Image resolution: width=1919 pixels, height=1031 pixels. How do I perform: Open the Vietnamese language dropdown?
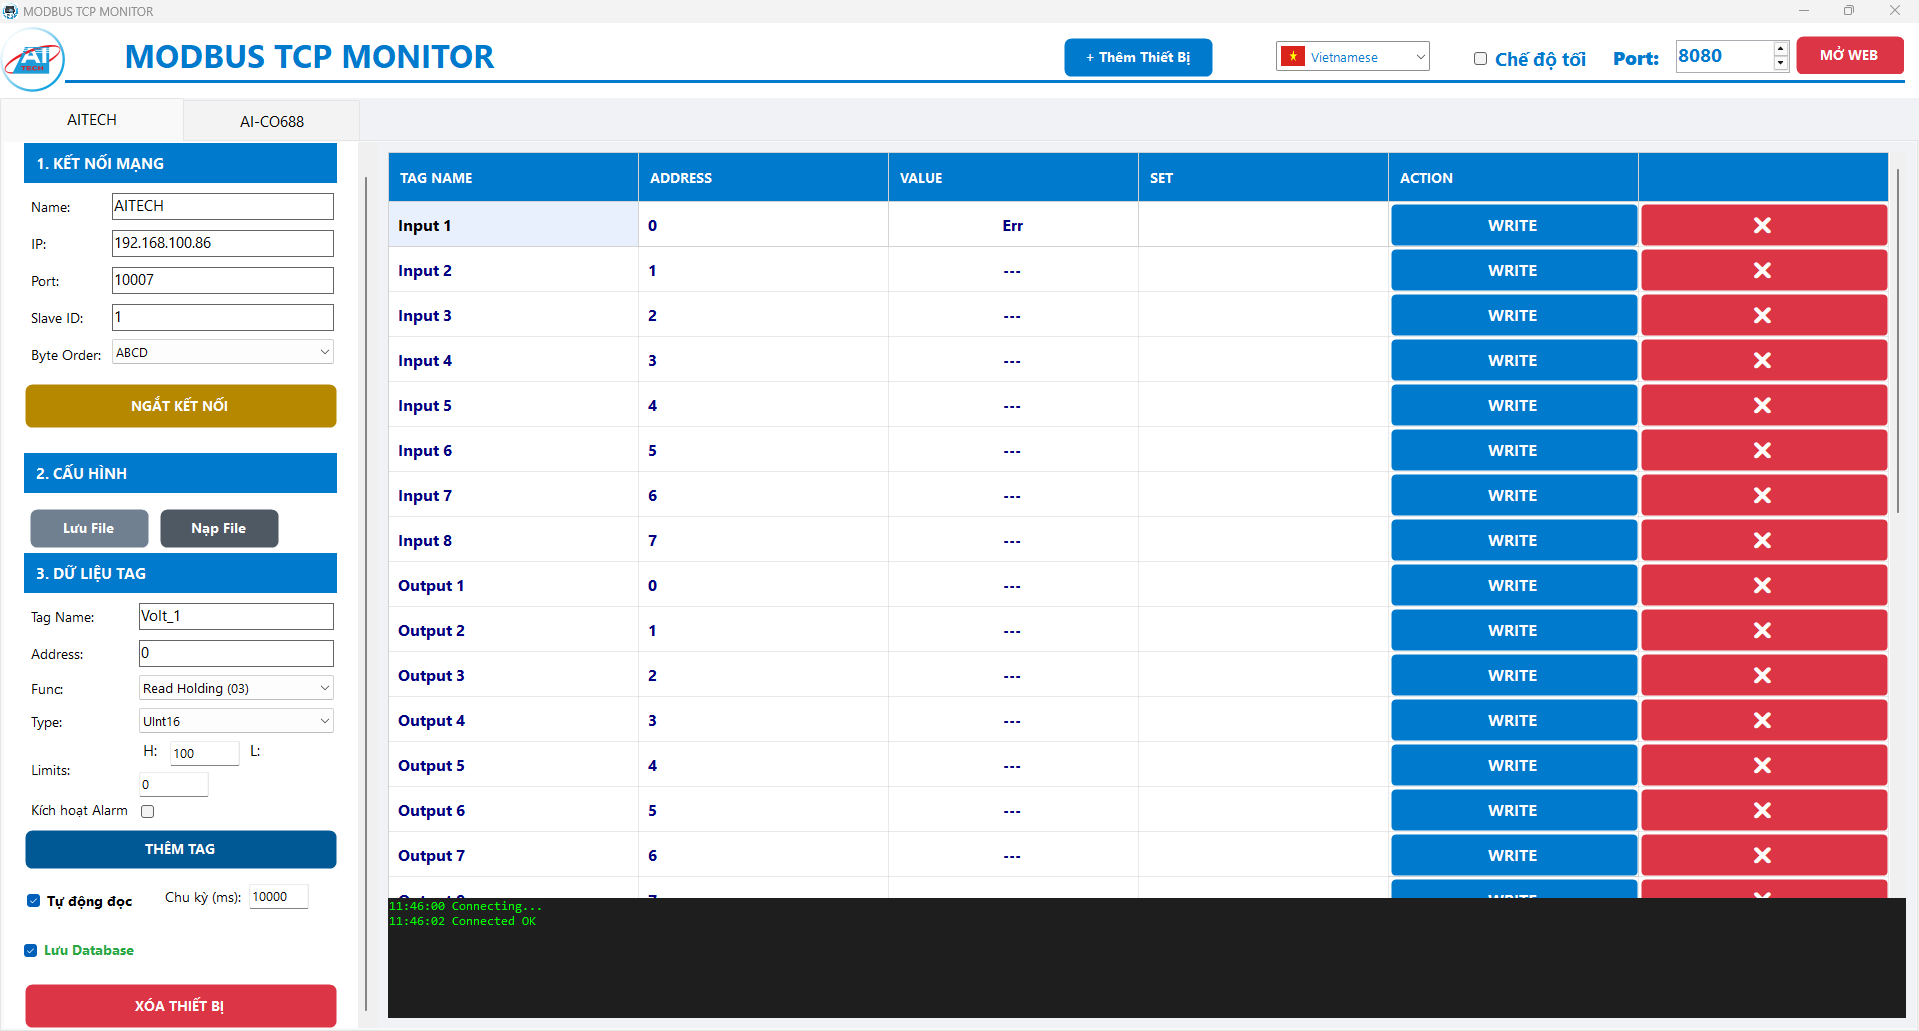coord(1352,57)
